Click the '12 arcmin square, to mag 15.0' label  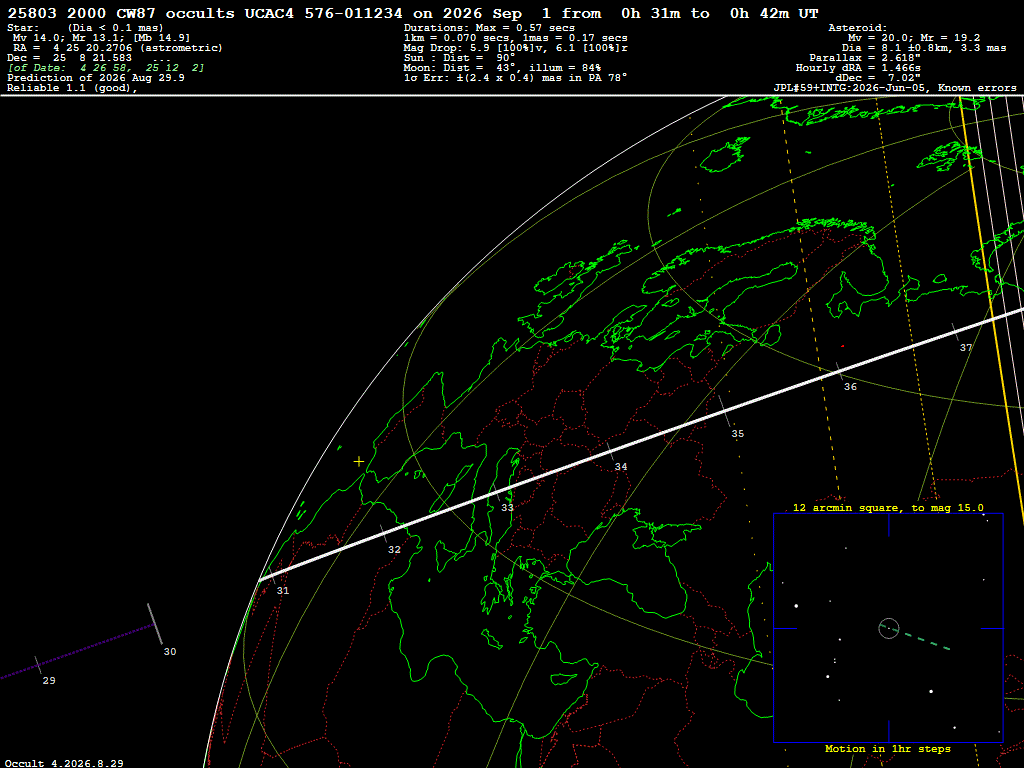click(x=888, y=507)
